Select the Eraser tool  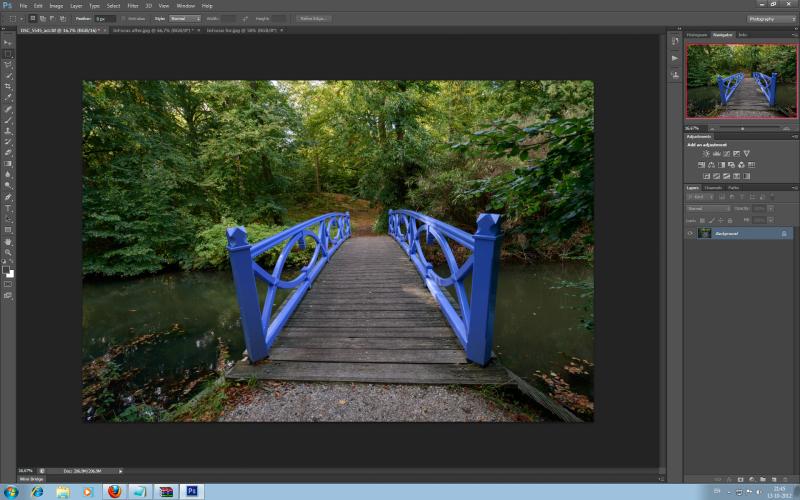8,153
